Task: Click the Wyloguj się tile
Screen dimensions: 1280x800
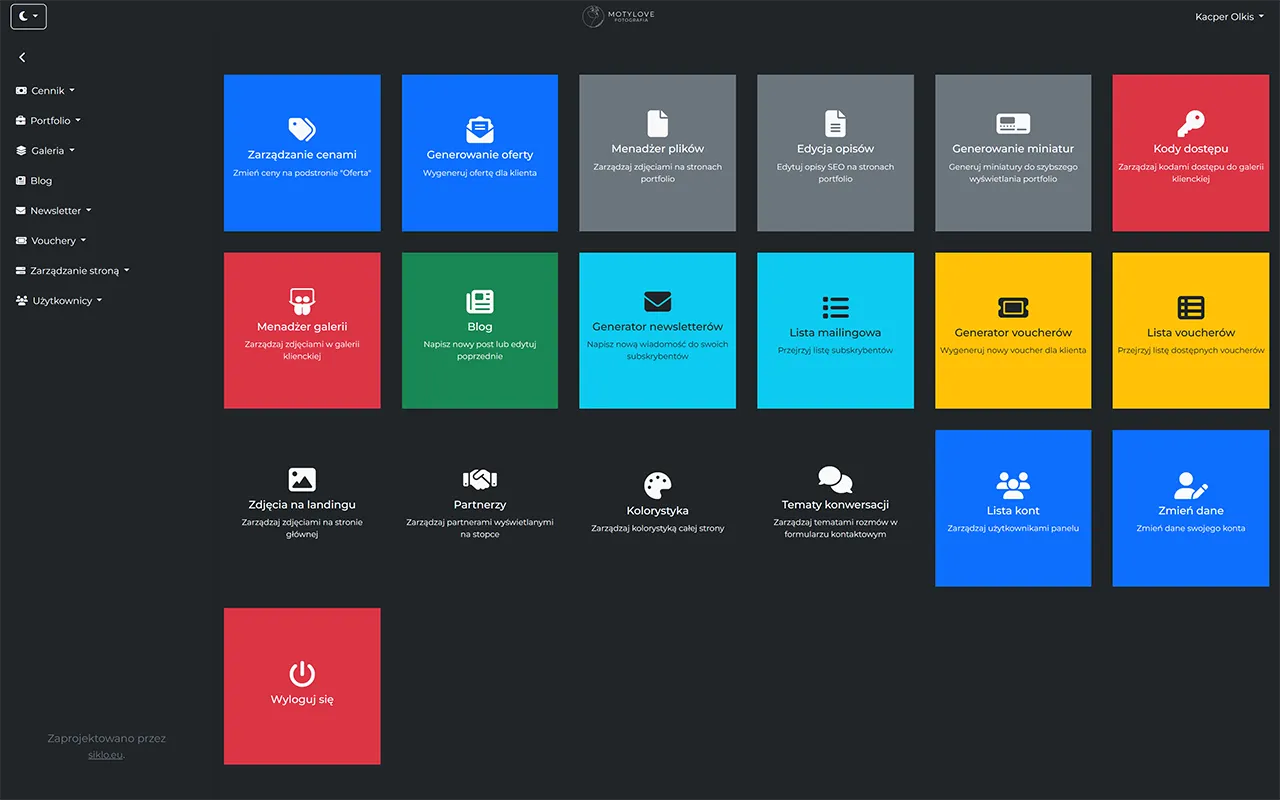Action: coord(302,686)
